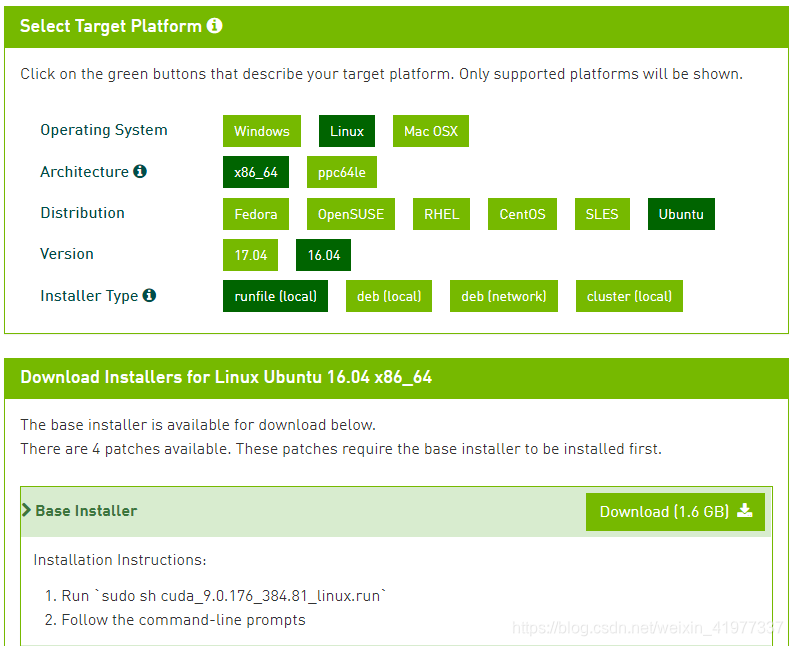Viewport: 793px width, 646px height.
Task: Click the Installation Instructions label
Action: click(x=120, y=560)
